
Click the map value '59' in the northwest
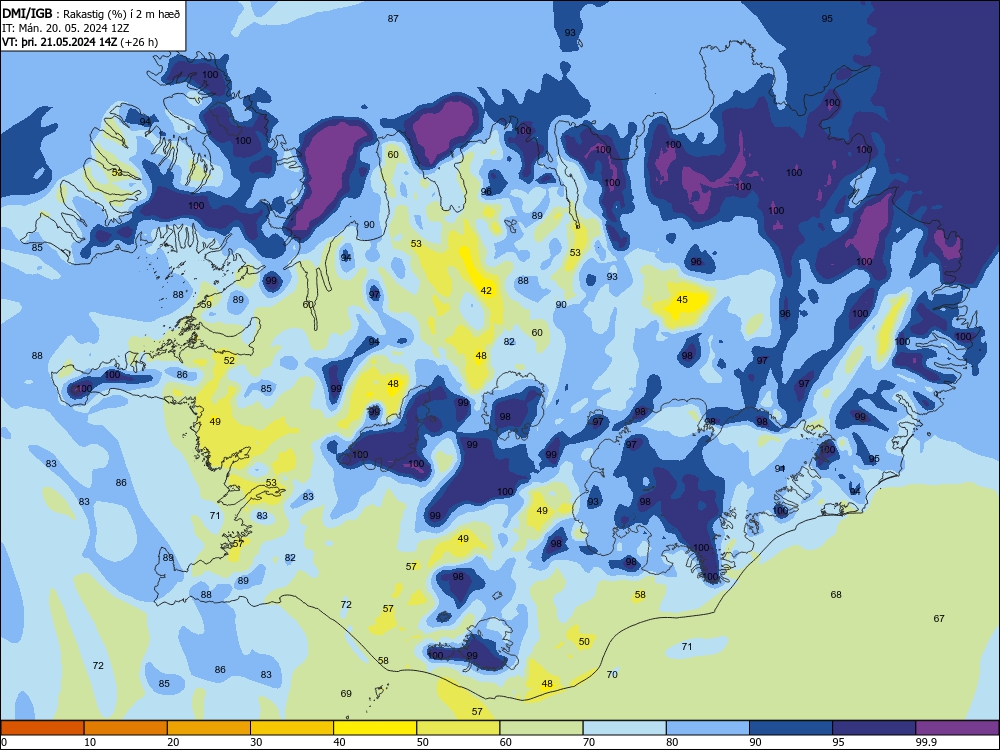pos(207,305)
